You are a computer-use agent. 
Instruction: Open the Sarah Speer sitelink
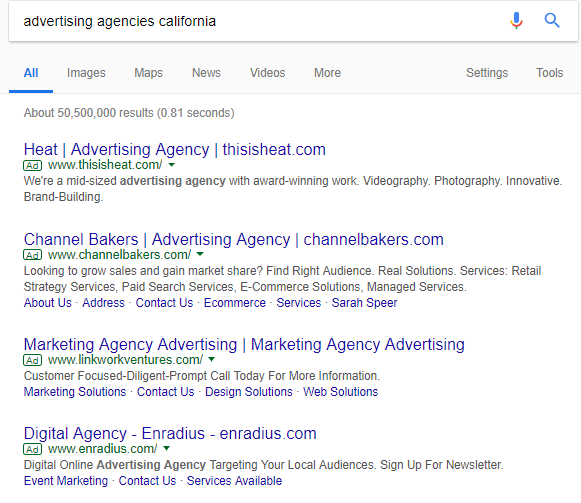click(364, 303)
